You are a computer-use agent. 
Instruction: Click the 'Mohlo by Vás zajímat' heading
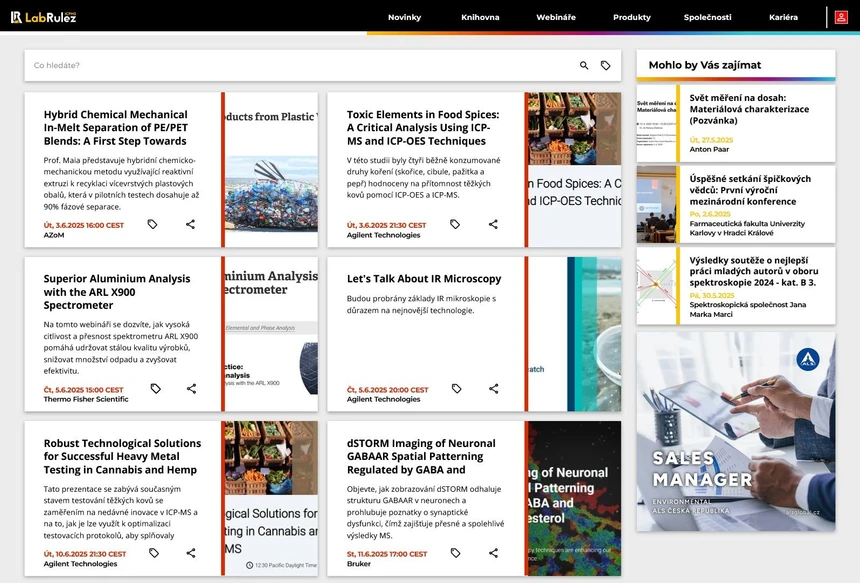[x=705, y=65]
